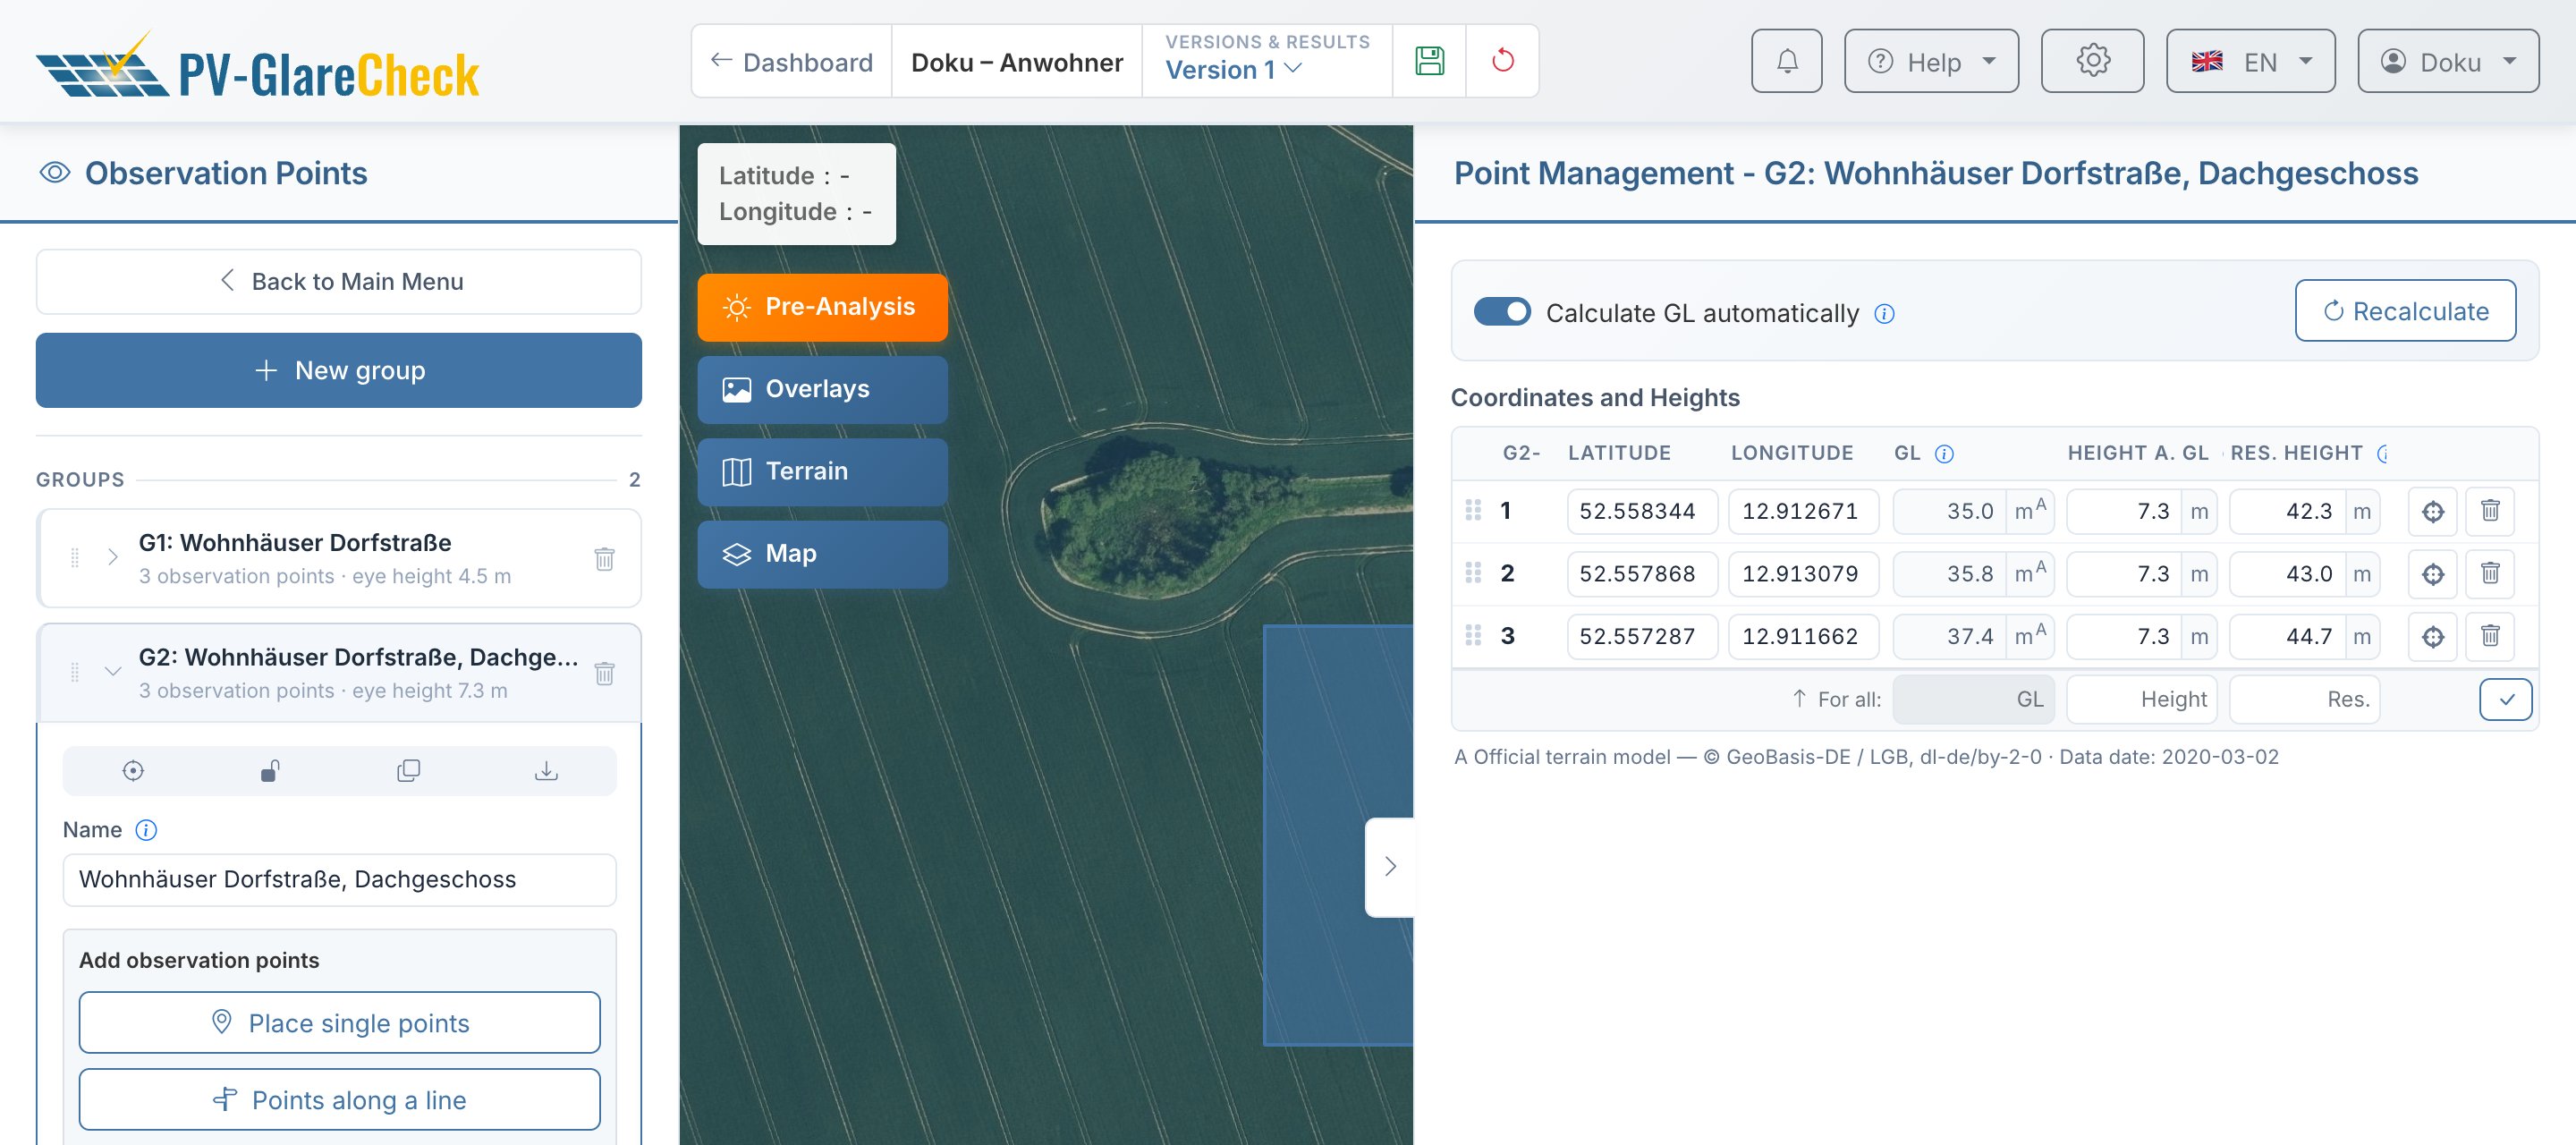This screenshot has height=1145, width=2576.
Task: Open the EN language dropdown
Action: [x=2250, y=61]
